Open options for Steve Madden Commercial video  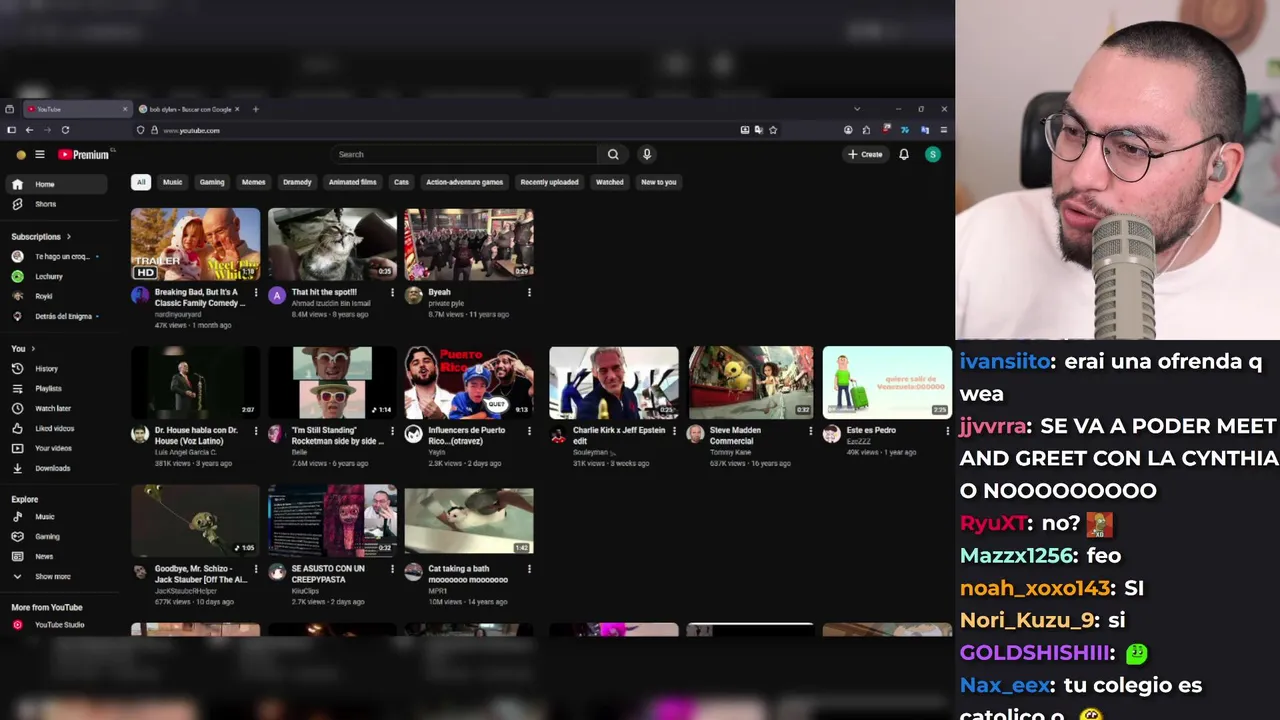[x=810, y=431]
